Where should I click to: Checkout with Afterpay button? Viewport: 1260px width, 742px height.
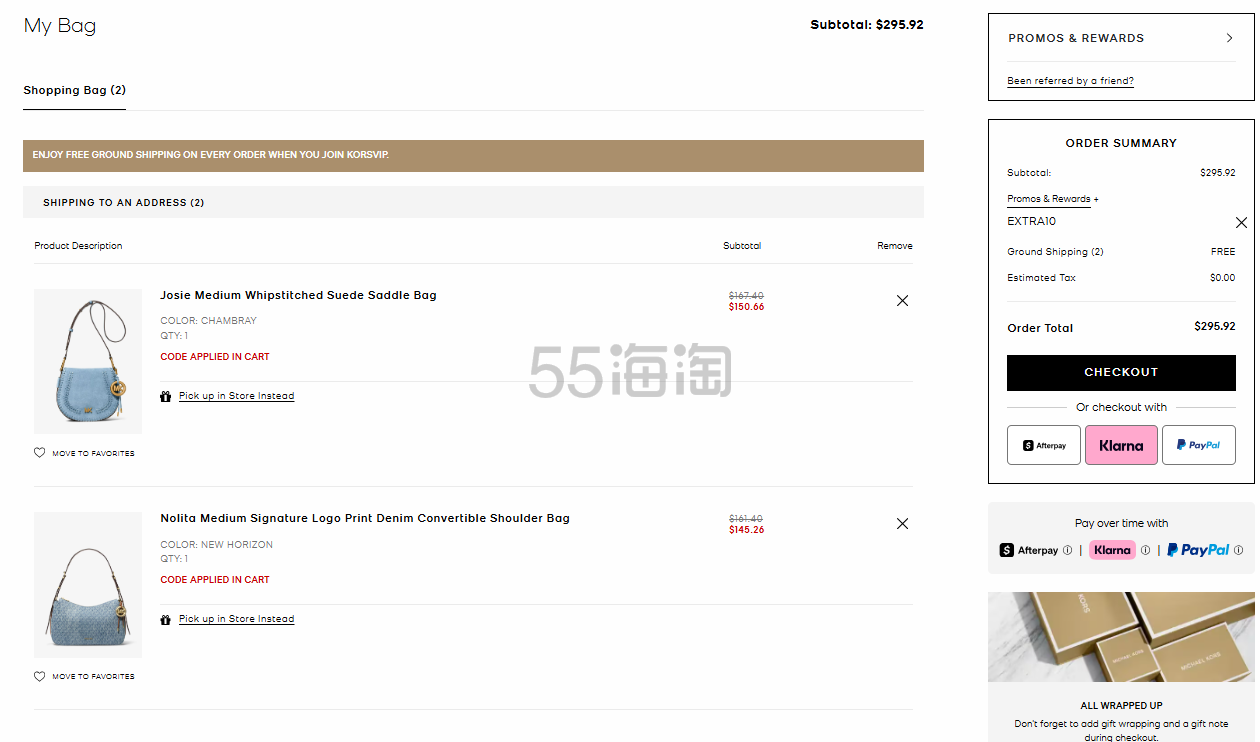coord(1044,445)
